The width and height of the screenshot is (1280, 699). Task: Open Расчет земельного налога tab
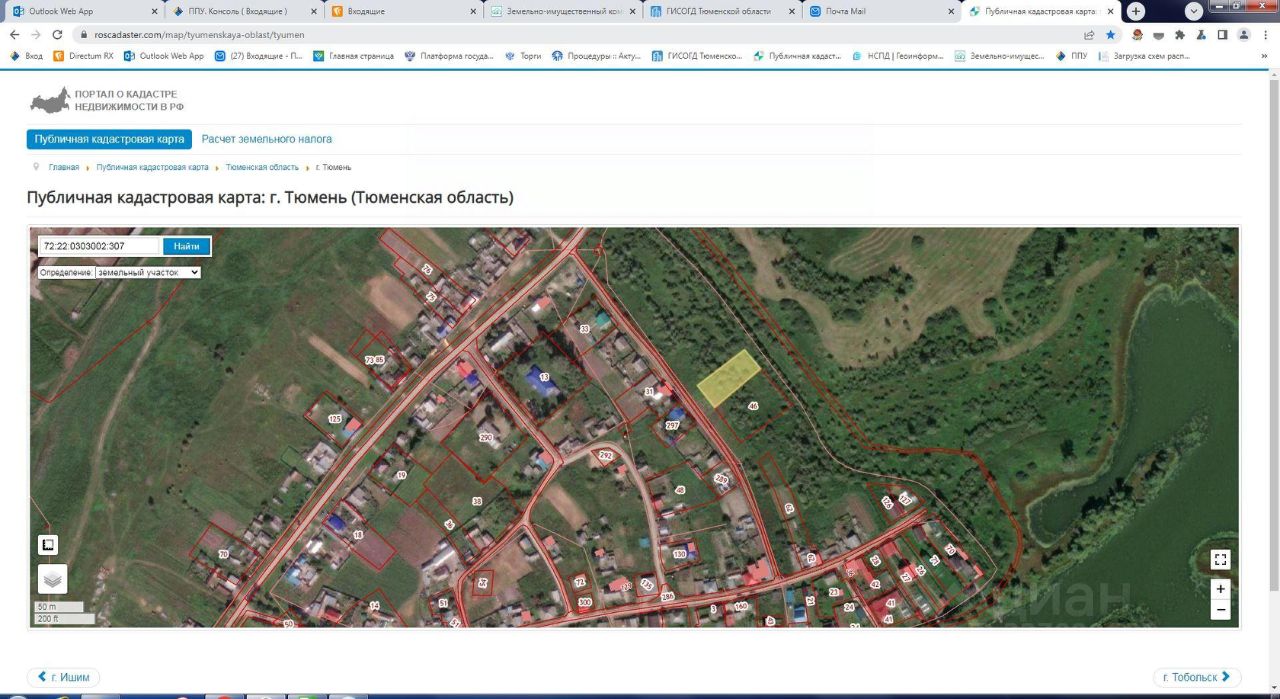click(x=267, y=139)
